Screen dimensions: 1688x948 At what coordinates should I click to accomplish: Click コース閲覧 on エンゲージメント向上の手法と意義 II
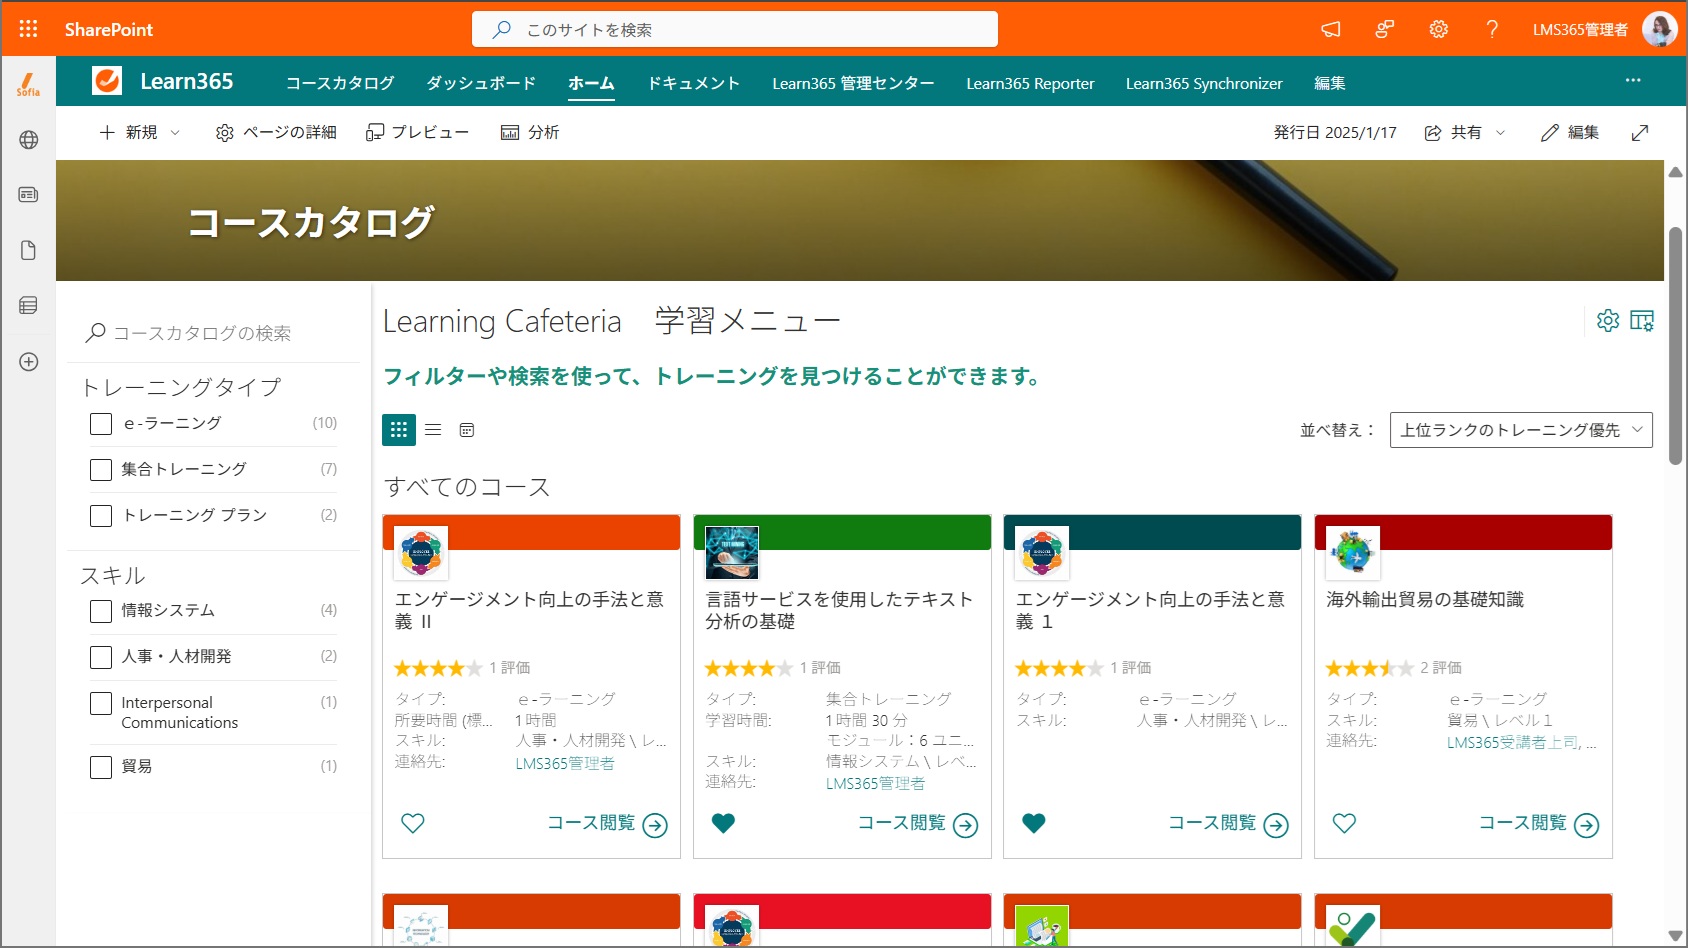pos(607,824)
